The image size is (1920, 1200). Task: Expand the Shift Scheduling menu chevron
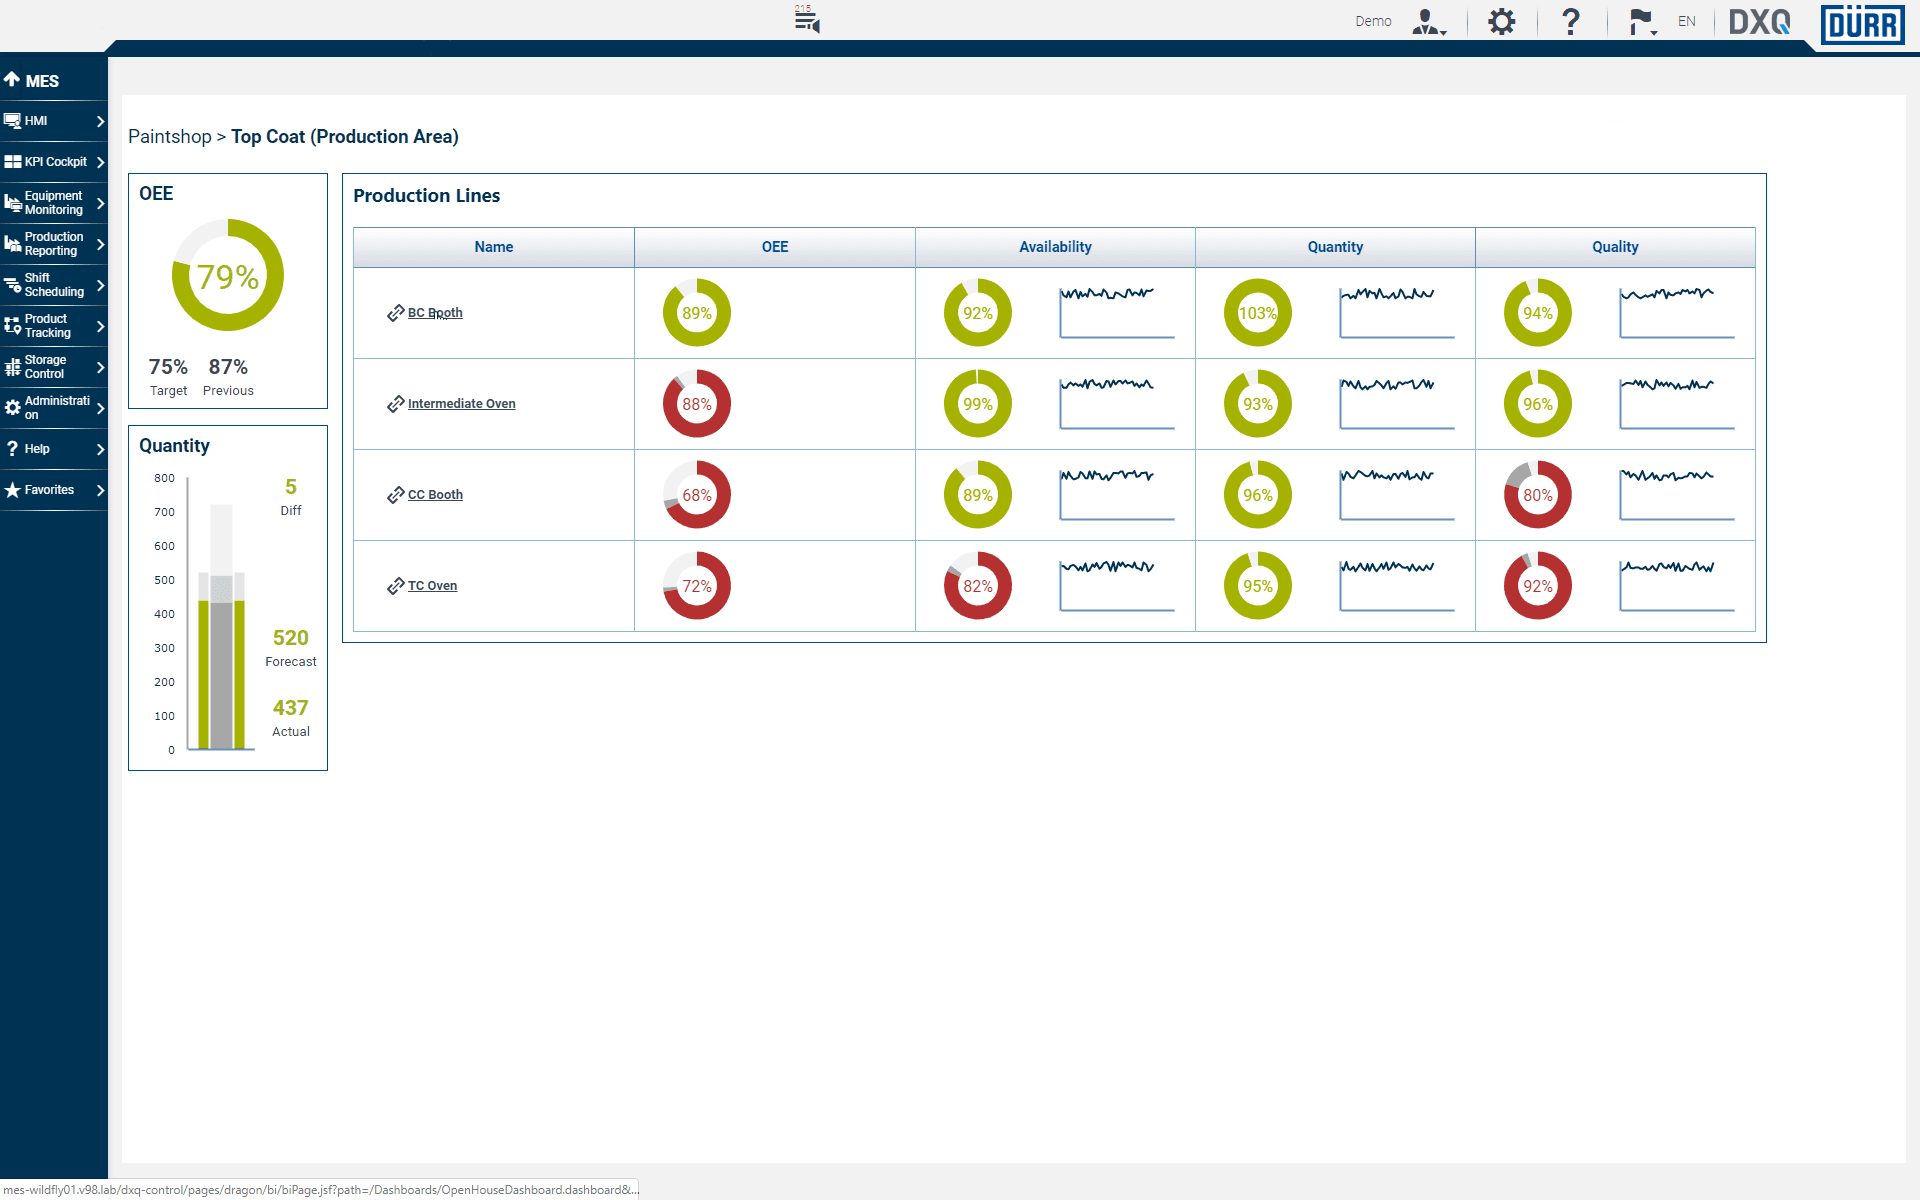tap(100, 285)
